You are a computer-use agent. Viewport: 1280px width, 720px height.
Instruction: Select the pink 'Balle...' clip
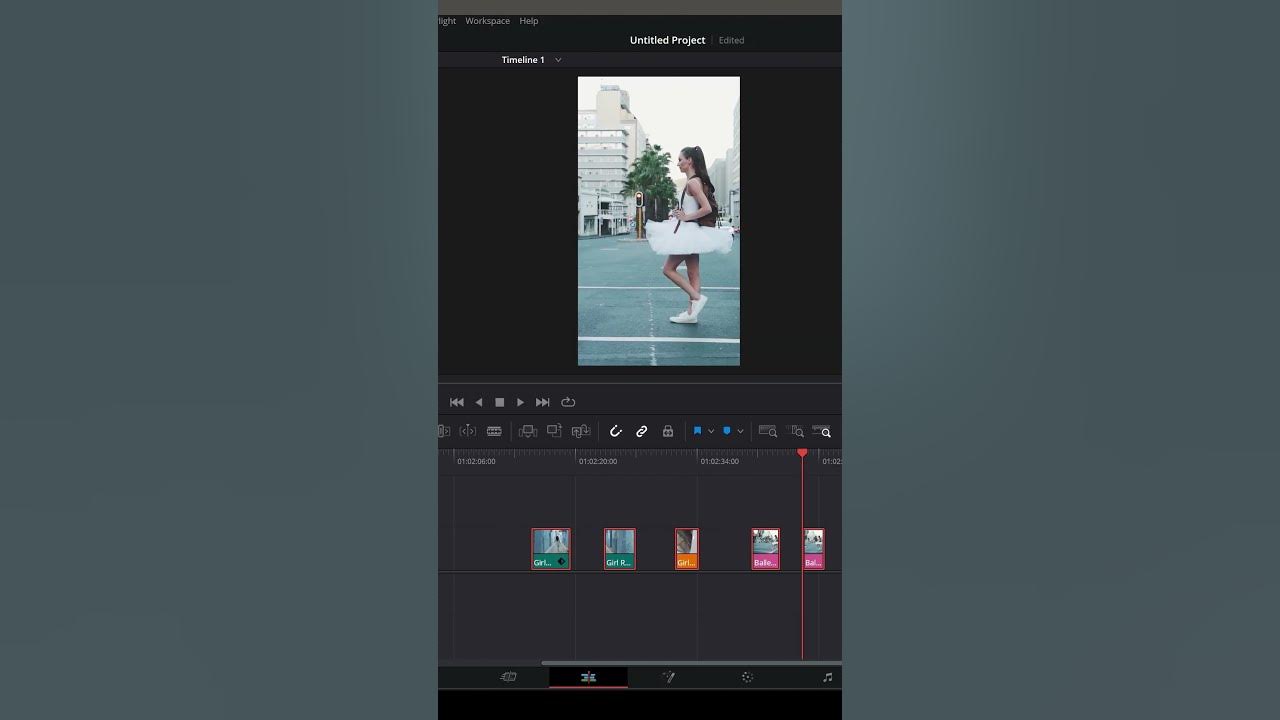[766, 549]
